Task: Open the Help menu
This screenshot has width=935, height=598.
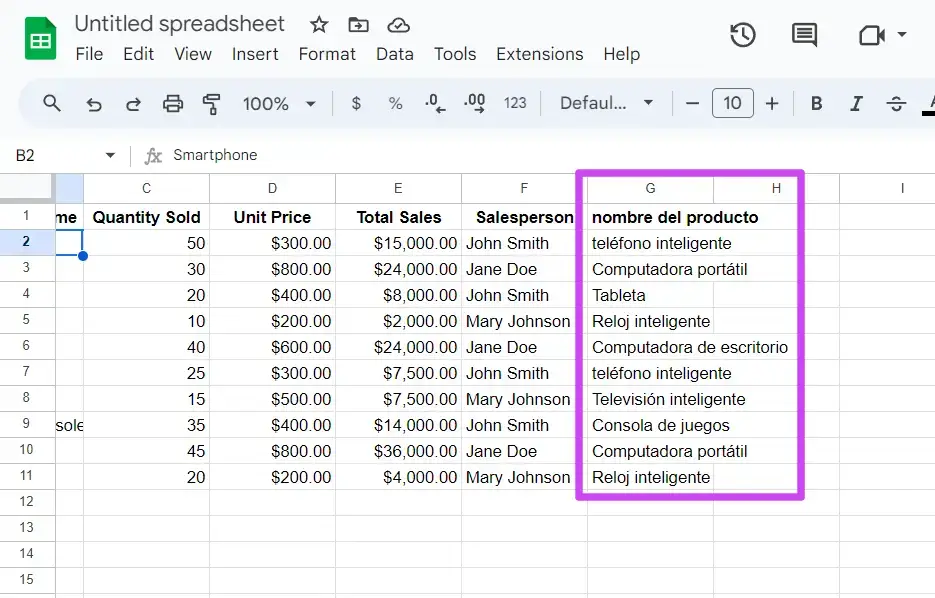Action: point(621,54)
